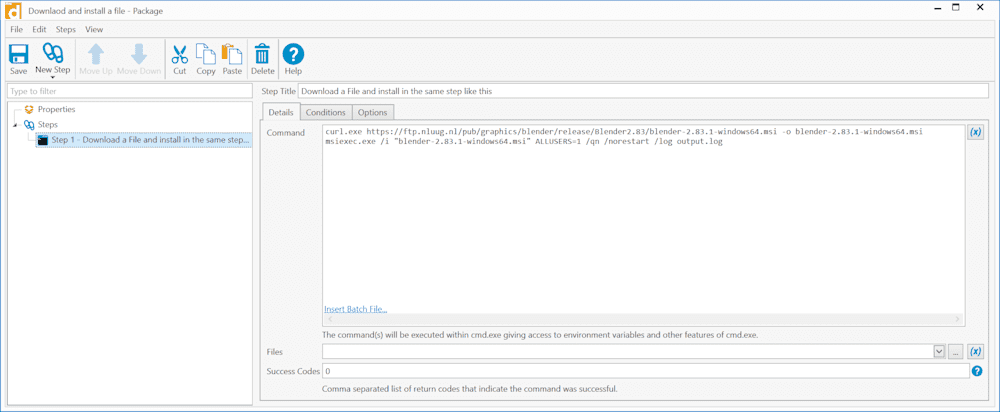
Task: Select Step 1 in the tree
Action: click(143, 140)
